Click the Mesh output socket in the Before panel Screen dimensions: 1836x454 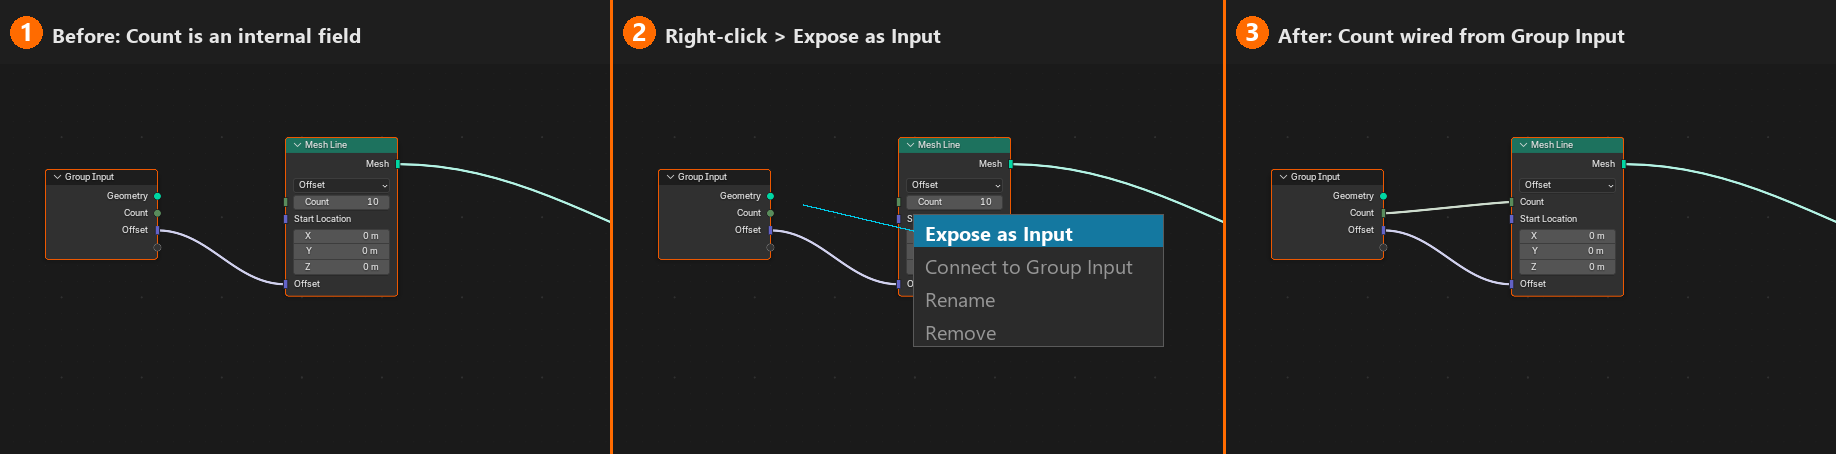398,164
